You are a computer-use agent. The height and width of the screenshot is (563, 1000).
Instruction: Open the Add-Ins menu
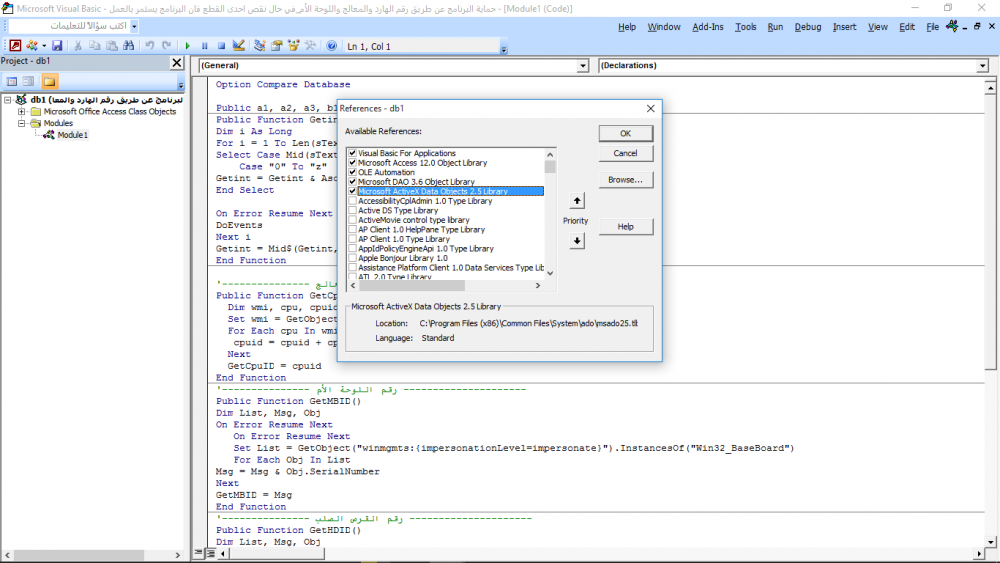pyautogui.click(x=708, y=27)
